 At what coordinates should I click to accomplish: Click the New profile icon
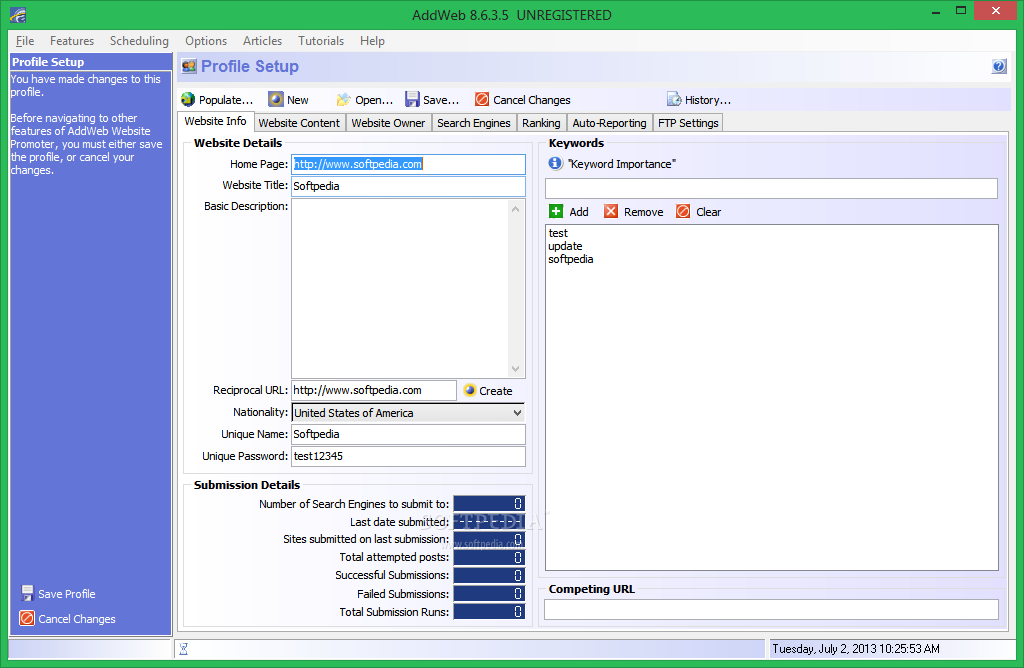pyautogui.click(x=276, y=99)
